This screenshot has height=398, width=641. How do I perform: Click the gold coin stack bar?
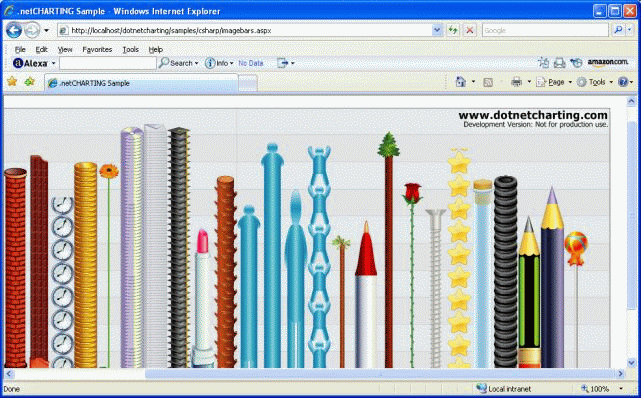click(x=85, y=265)
